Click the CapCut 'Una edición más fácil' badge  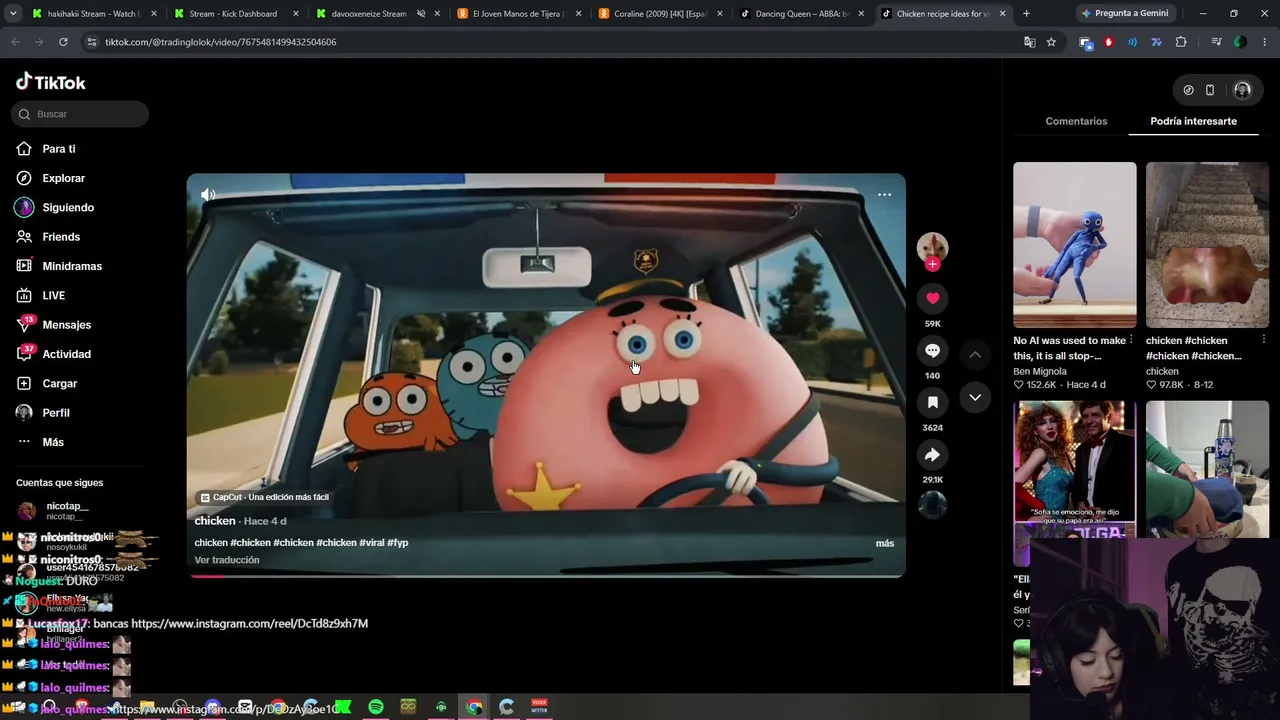point(265,497)
